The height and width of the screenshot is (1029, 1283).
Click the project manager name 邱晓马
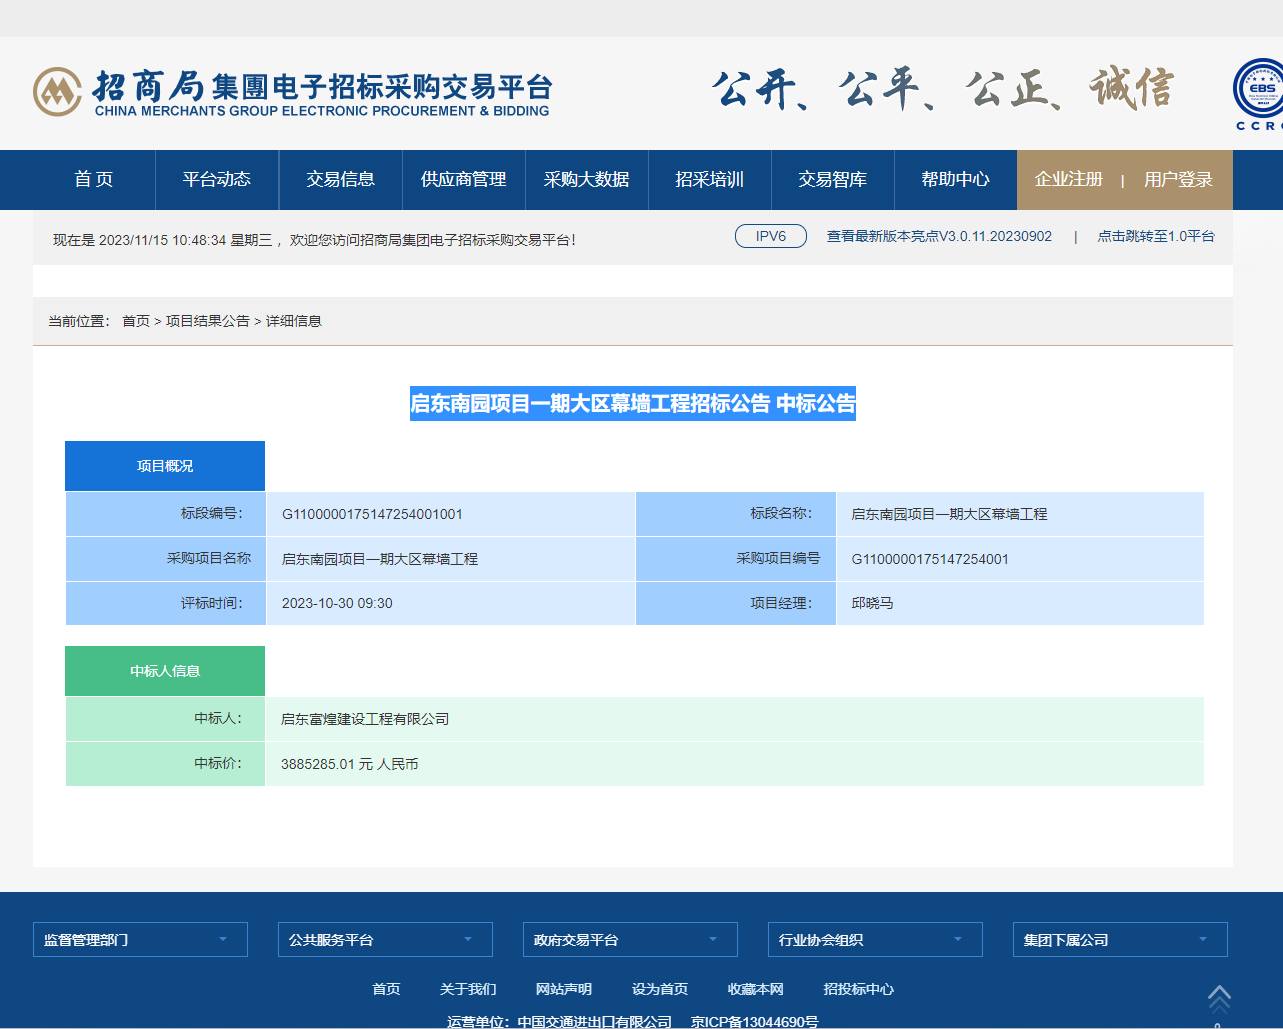coord(872,603)
